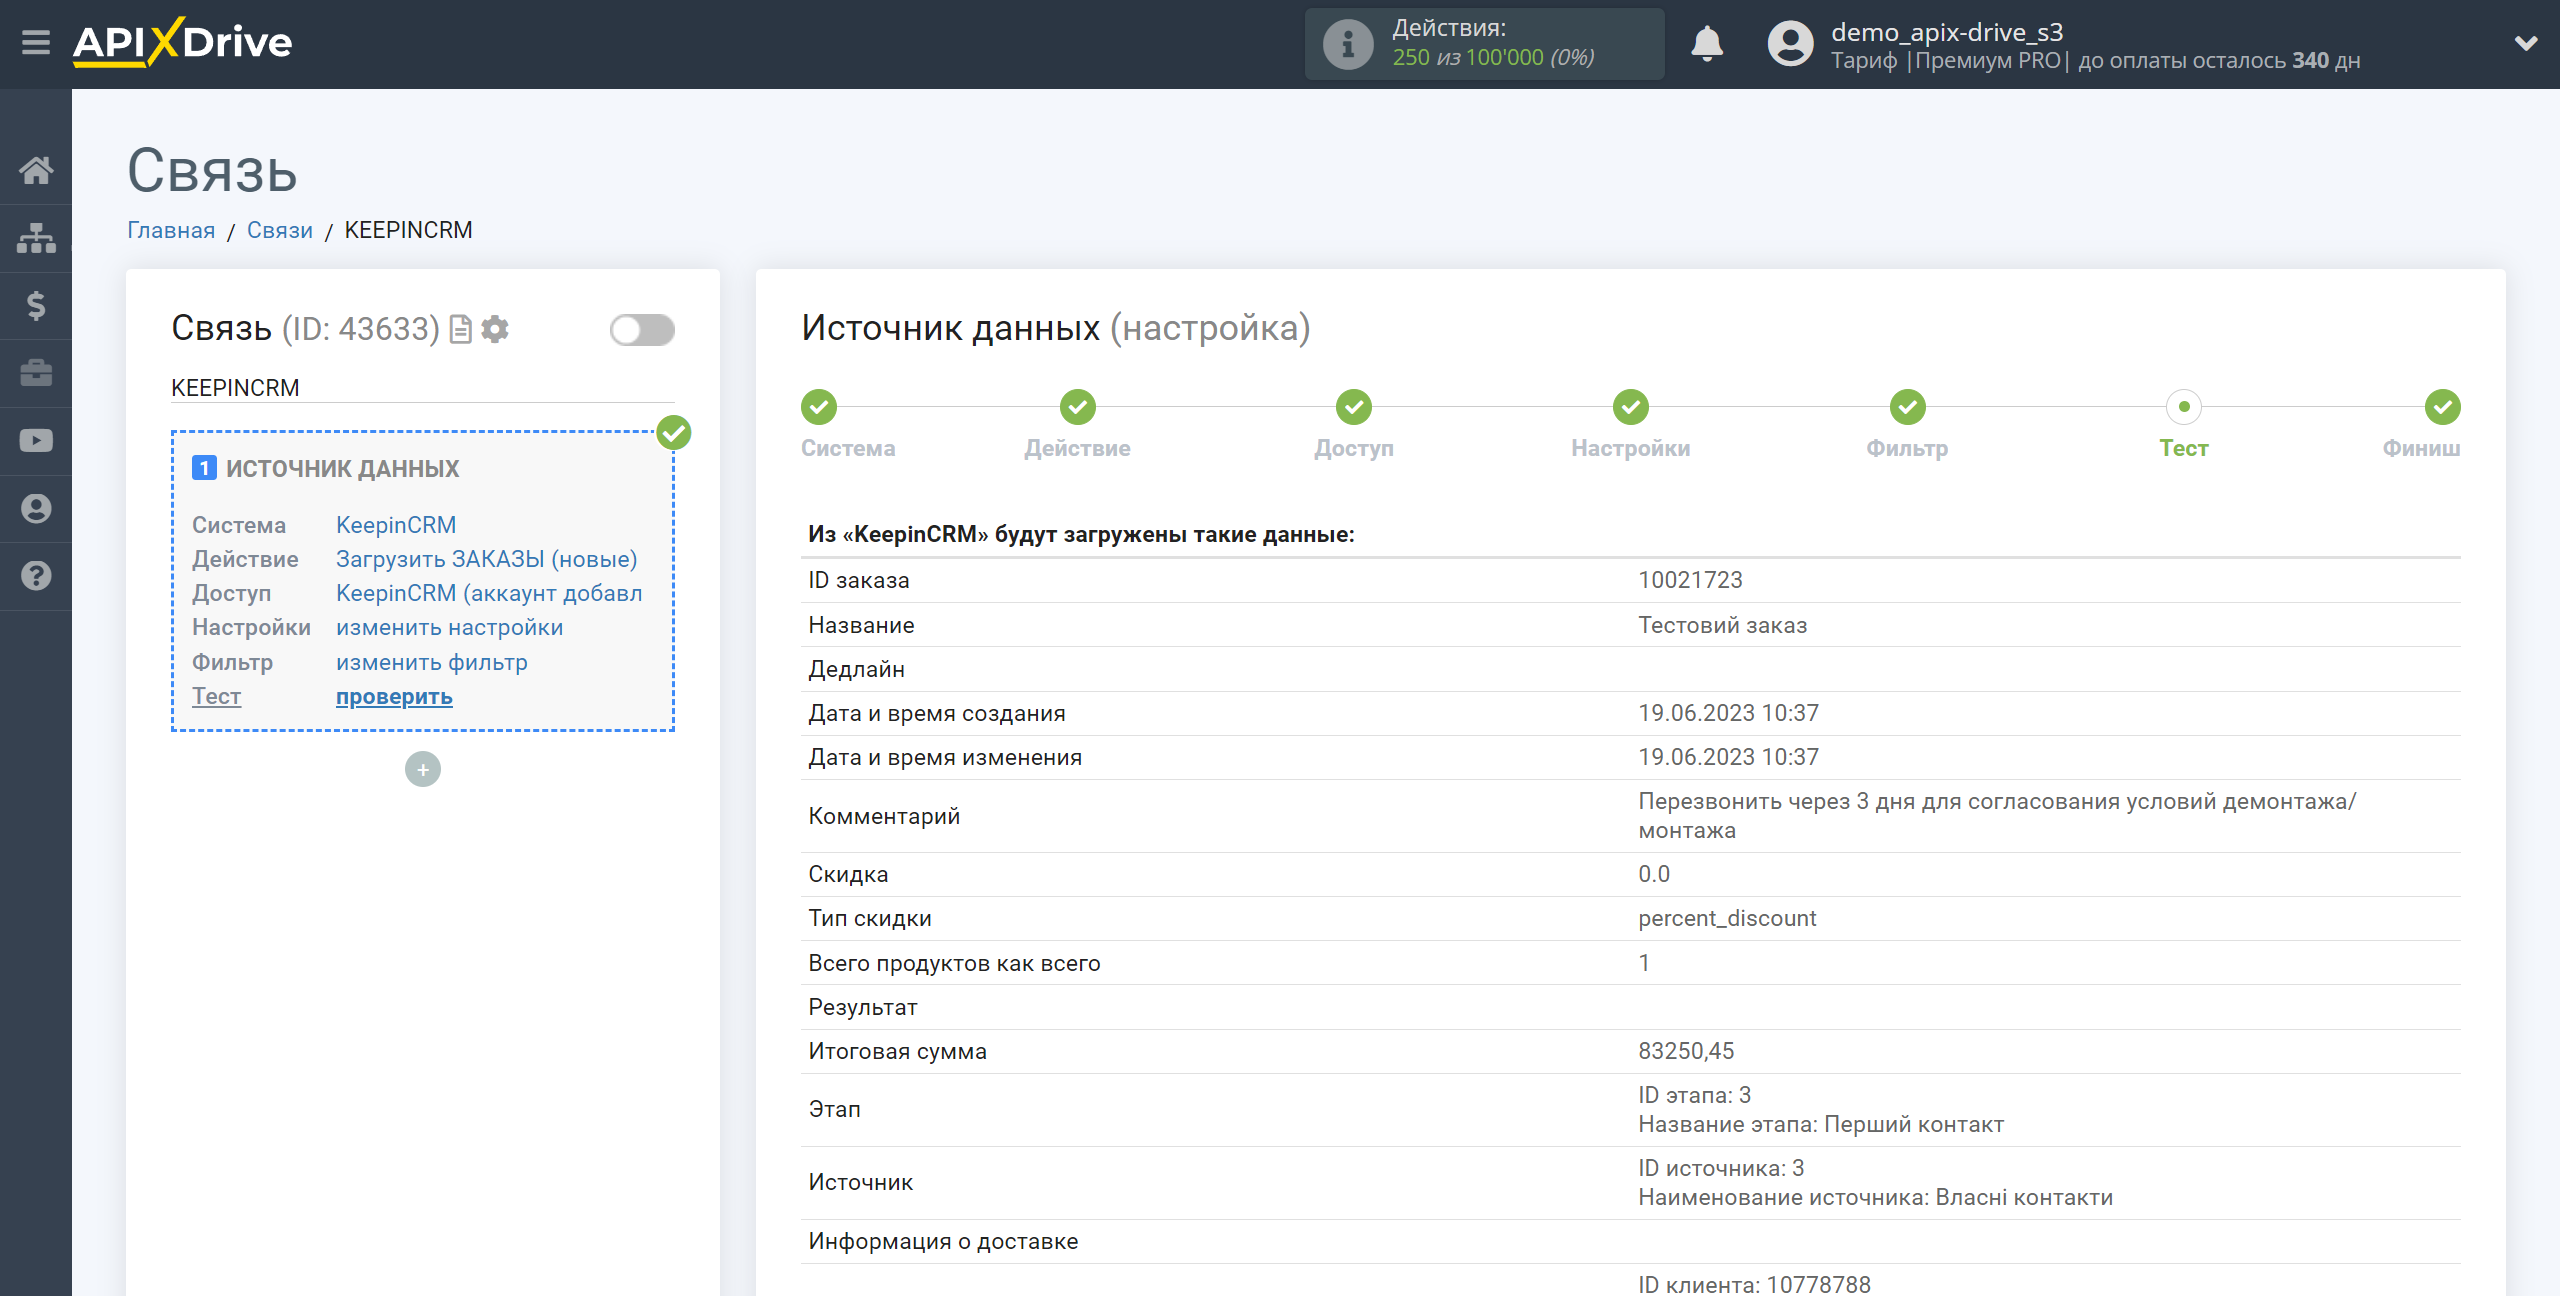Toggle the connection on/off switch
This screenshot has width=2560, height=1296.
coord(642,329)
